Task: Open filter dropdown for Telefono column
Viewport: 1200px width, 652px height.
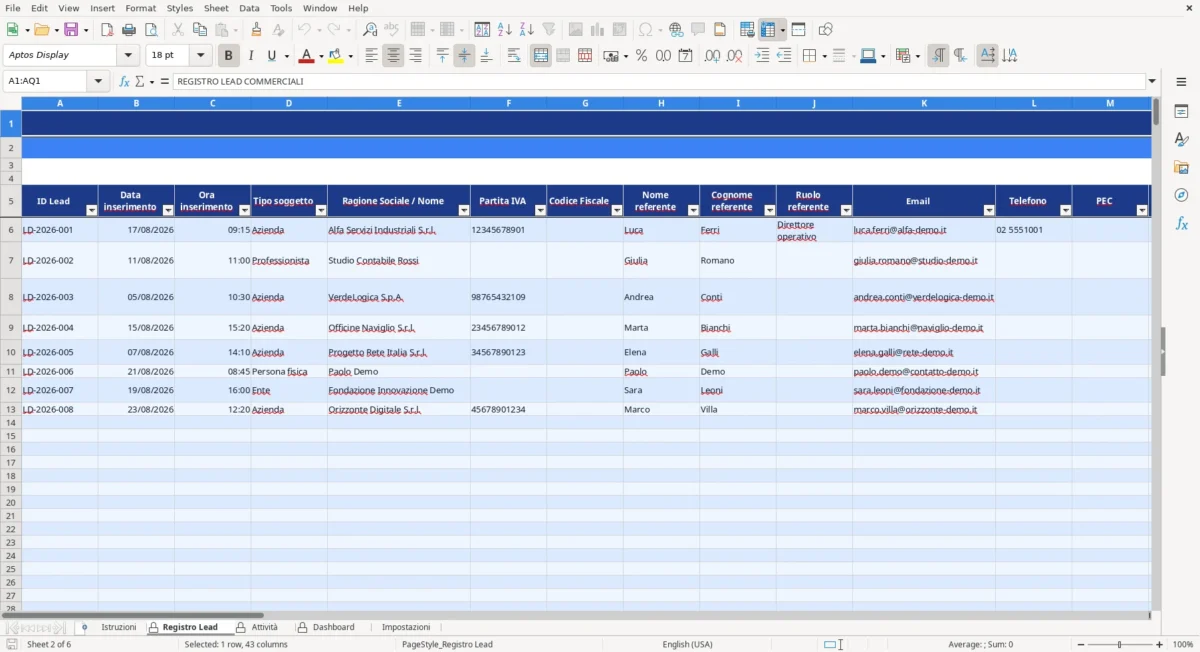Action: pyautogui.click(x=1065, y=210)
